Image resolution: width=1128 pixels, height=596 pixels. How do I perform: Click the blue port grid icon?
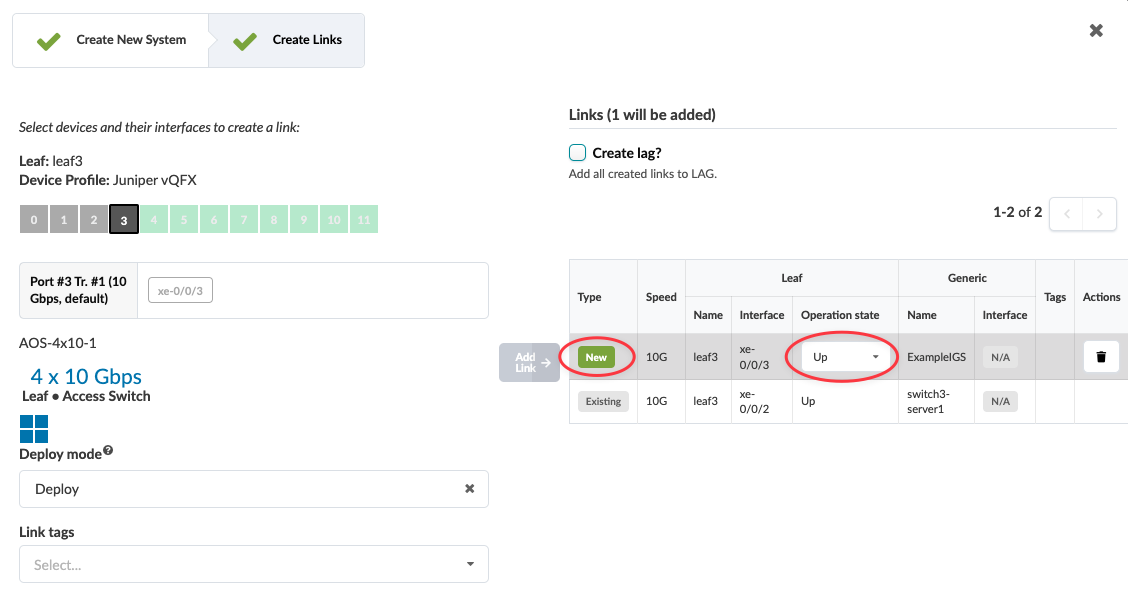click(x=34, y=429)
